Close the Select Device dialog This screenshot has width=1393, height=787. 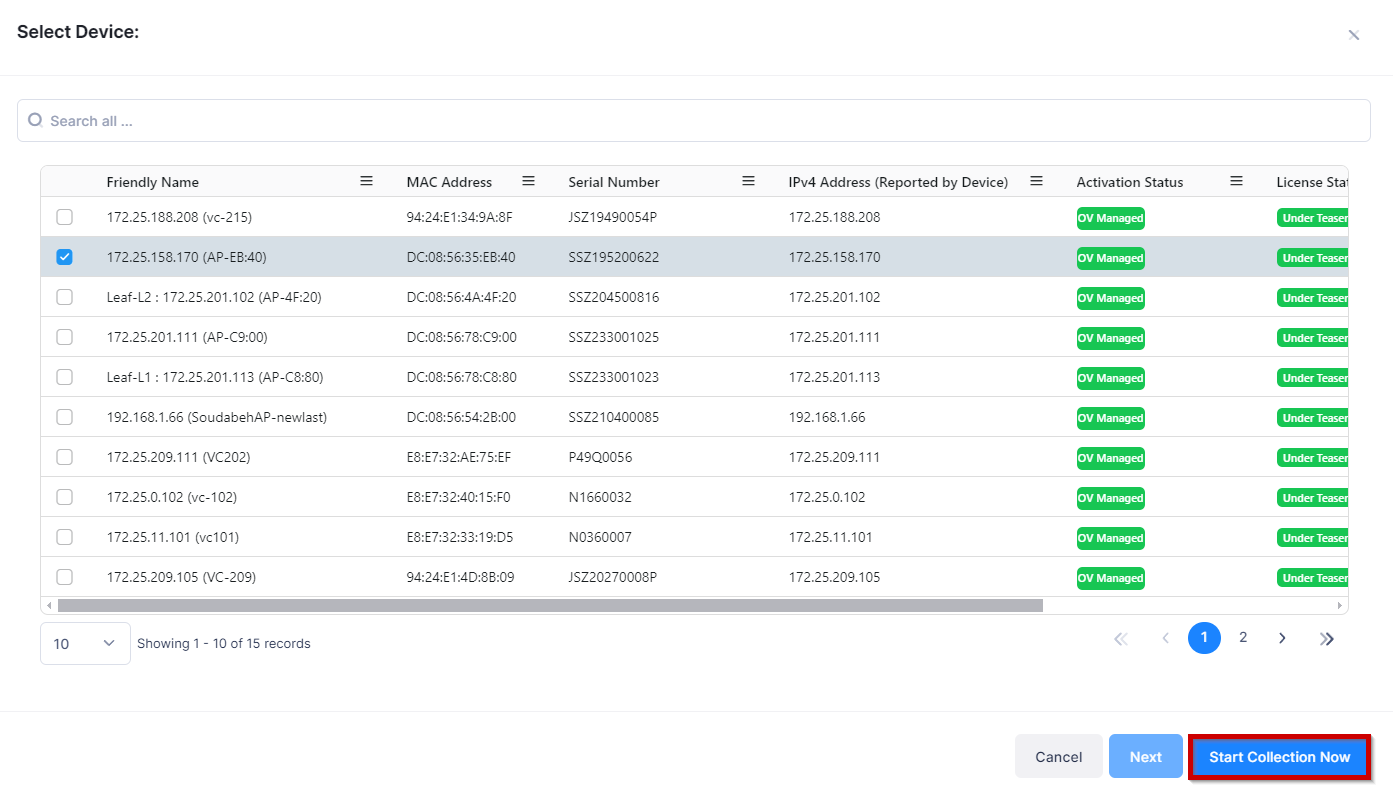[1353, 35]
